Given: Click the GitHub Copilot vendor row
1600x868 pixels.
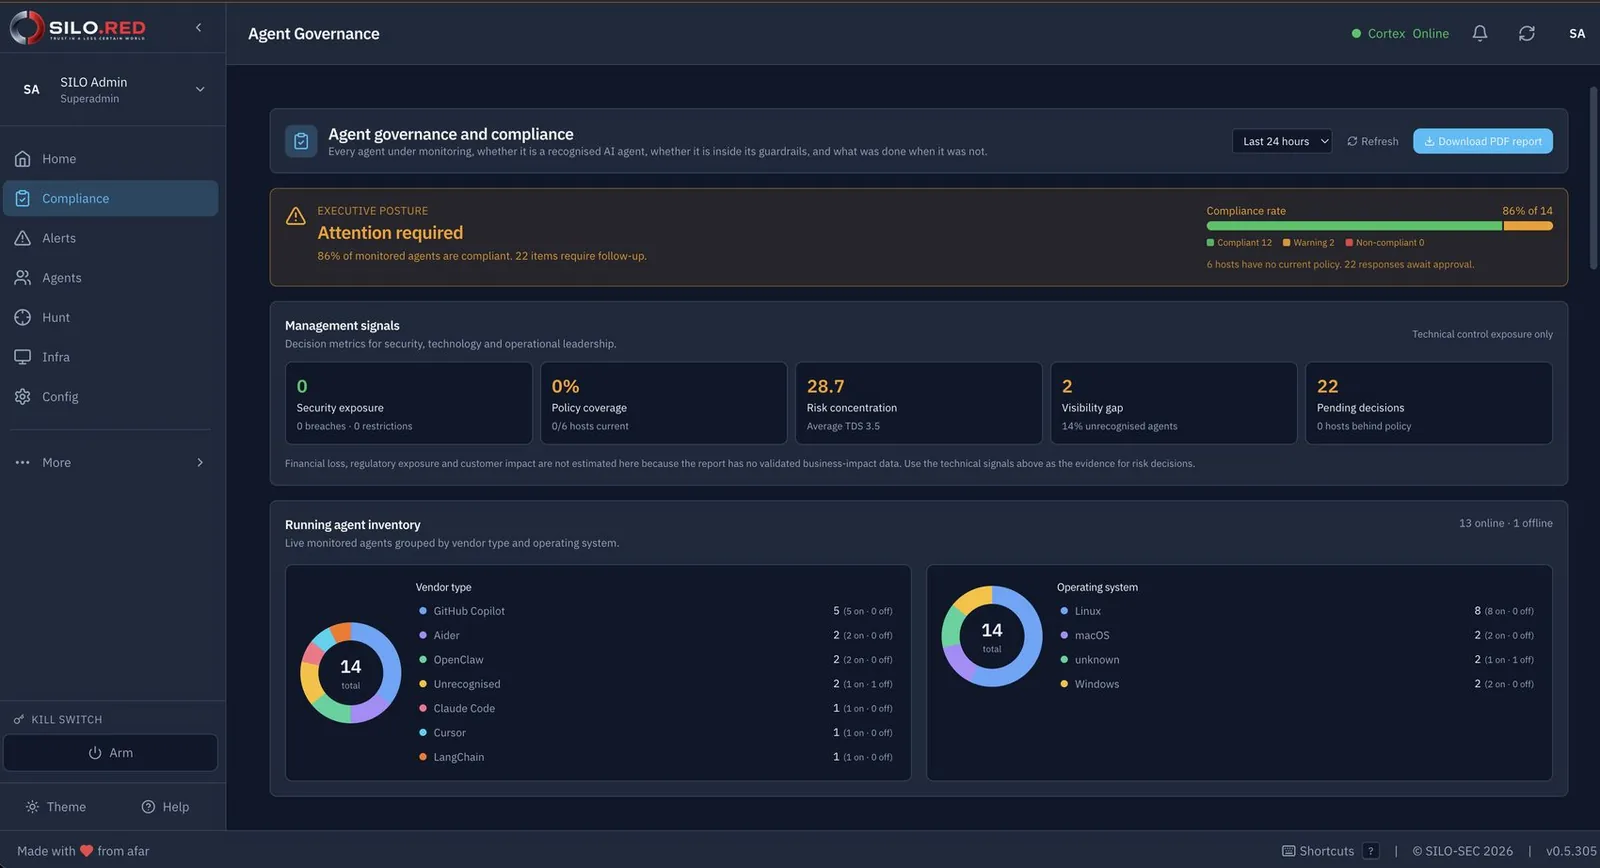Looking at the screenshot, I should point(656,611).
